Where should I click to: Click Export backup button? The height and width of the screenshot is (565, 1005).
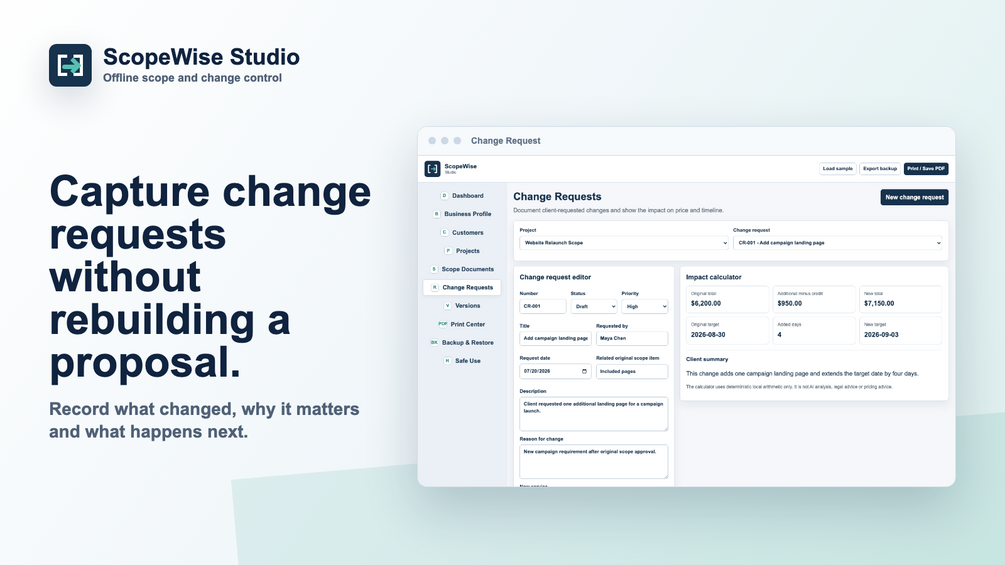[880, 168]
